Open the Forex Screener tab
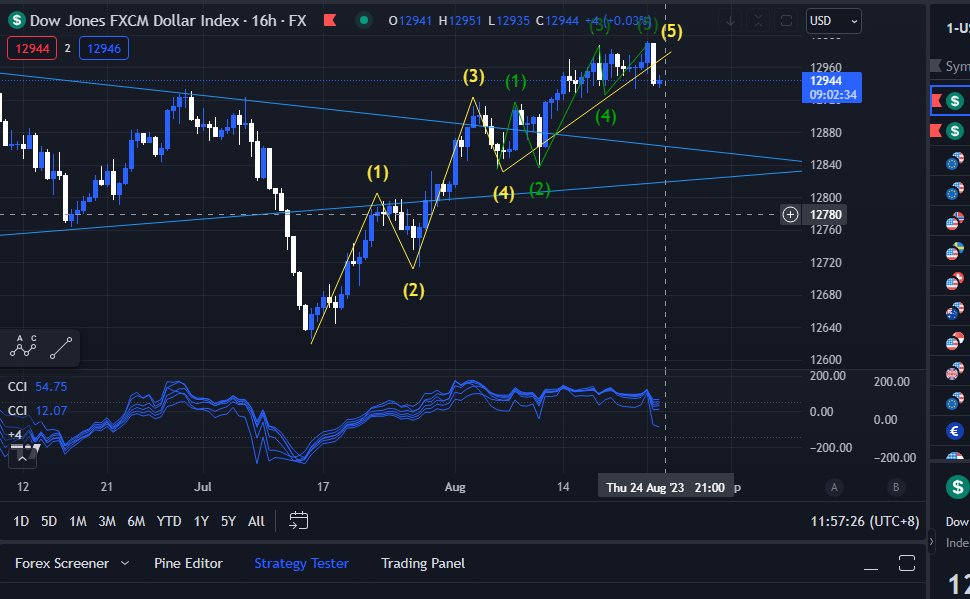This screenshot has height=599, width=970. point(62,563)
